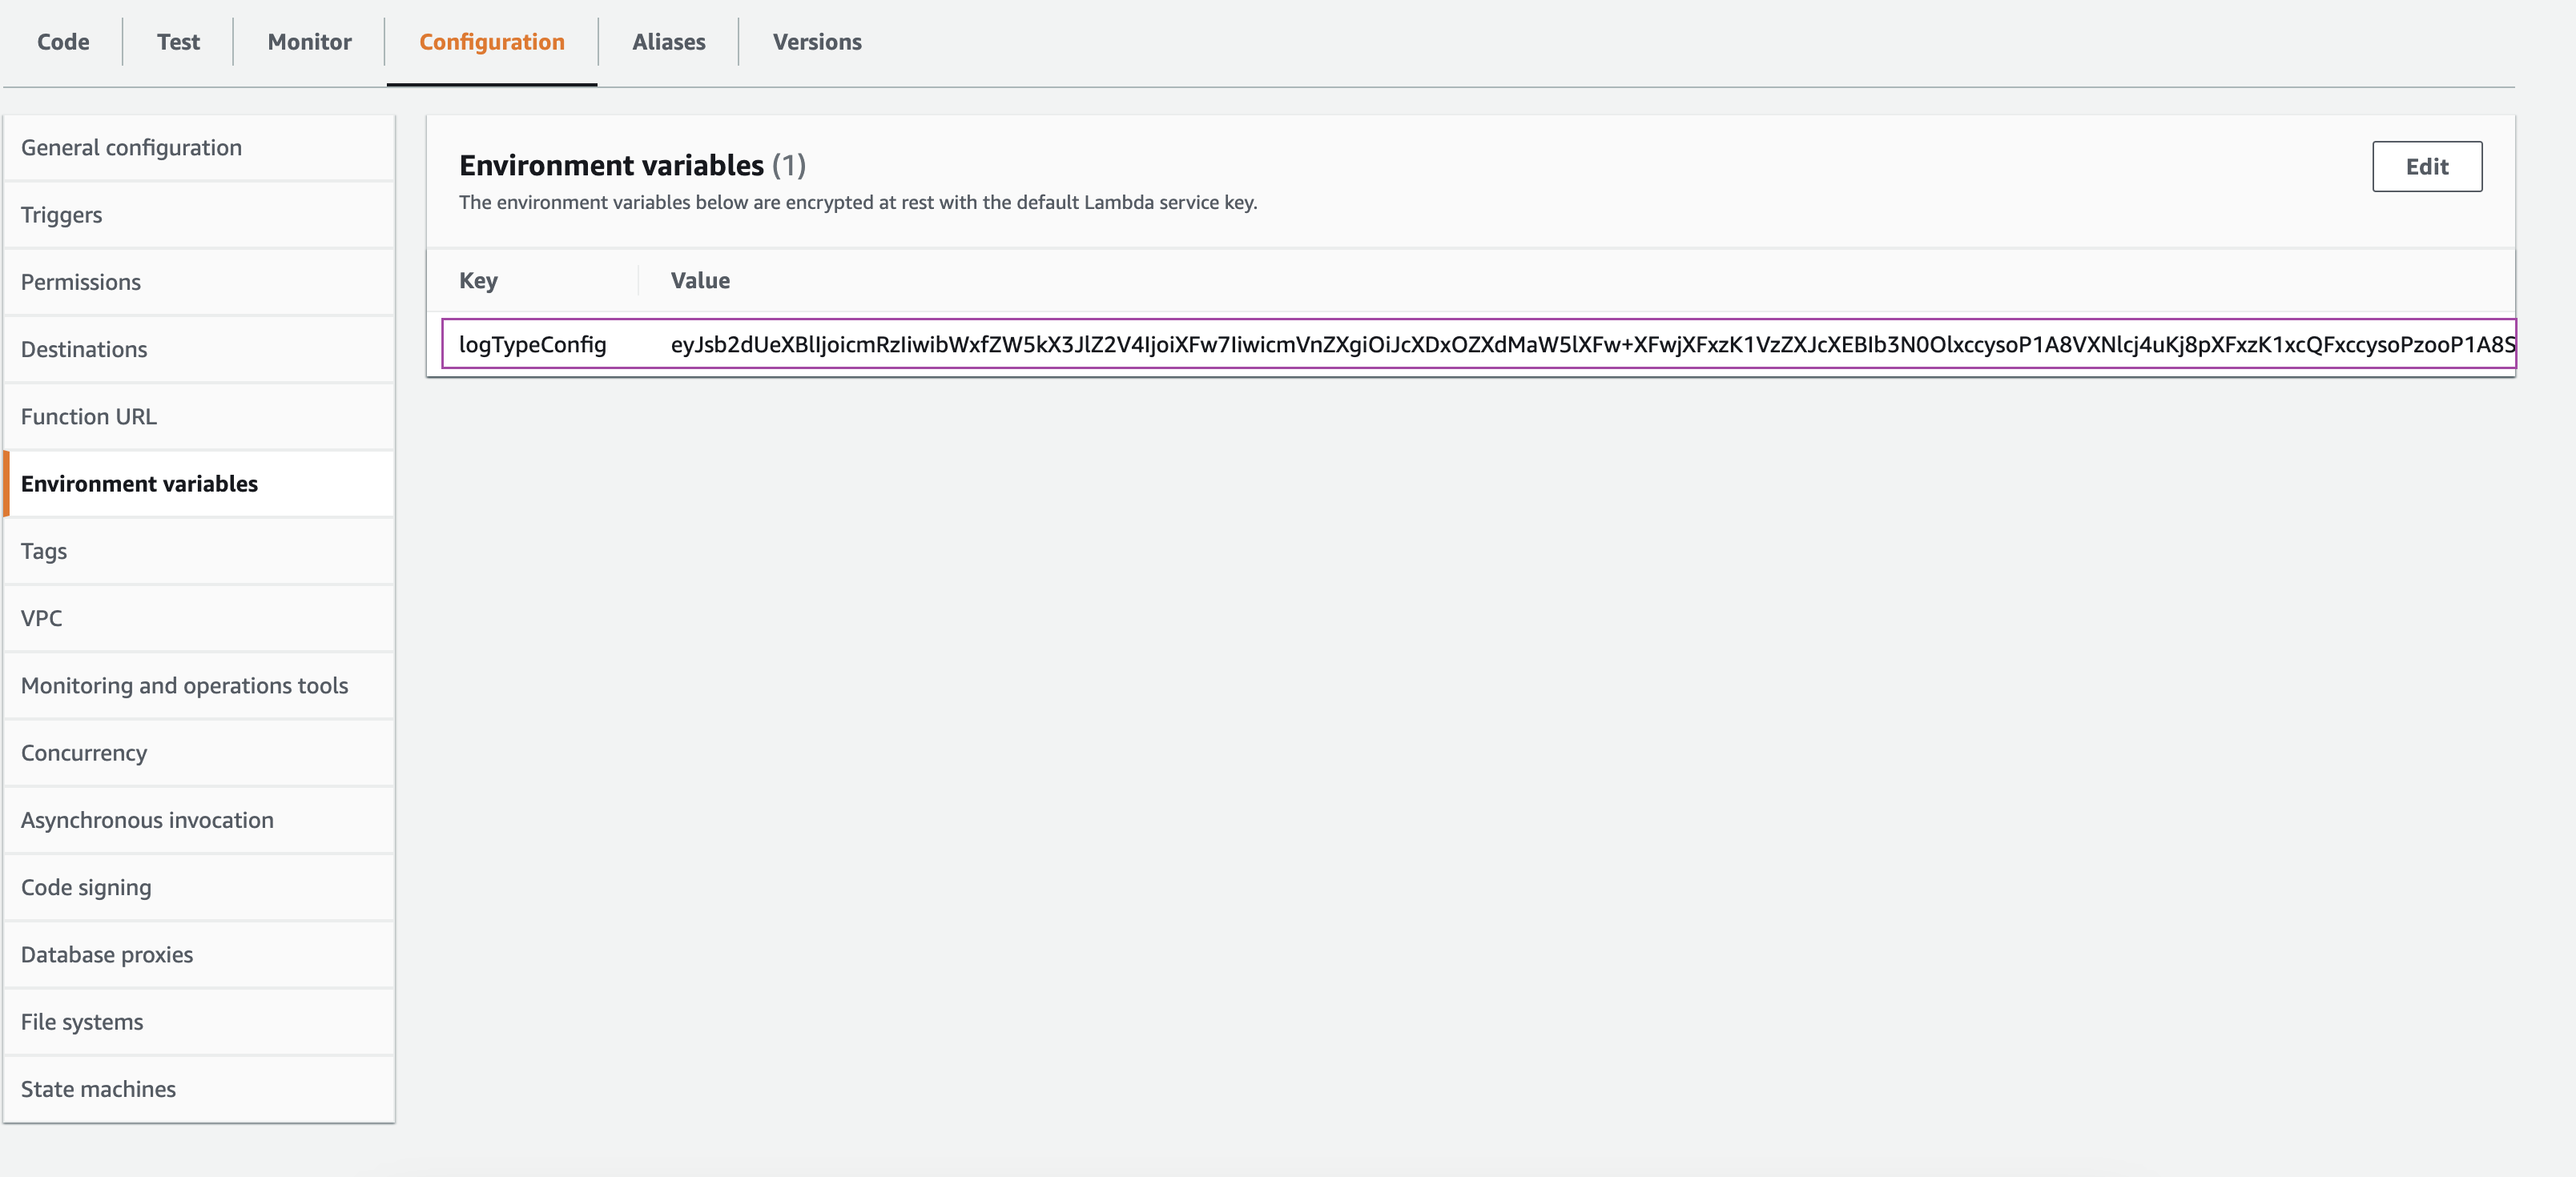Image resolution: width=2576 pixels, height=1177 pixels.
Task: Select Environment variables in sidebar
Action: pos(139,483)
